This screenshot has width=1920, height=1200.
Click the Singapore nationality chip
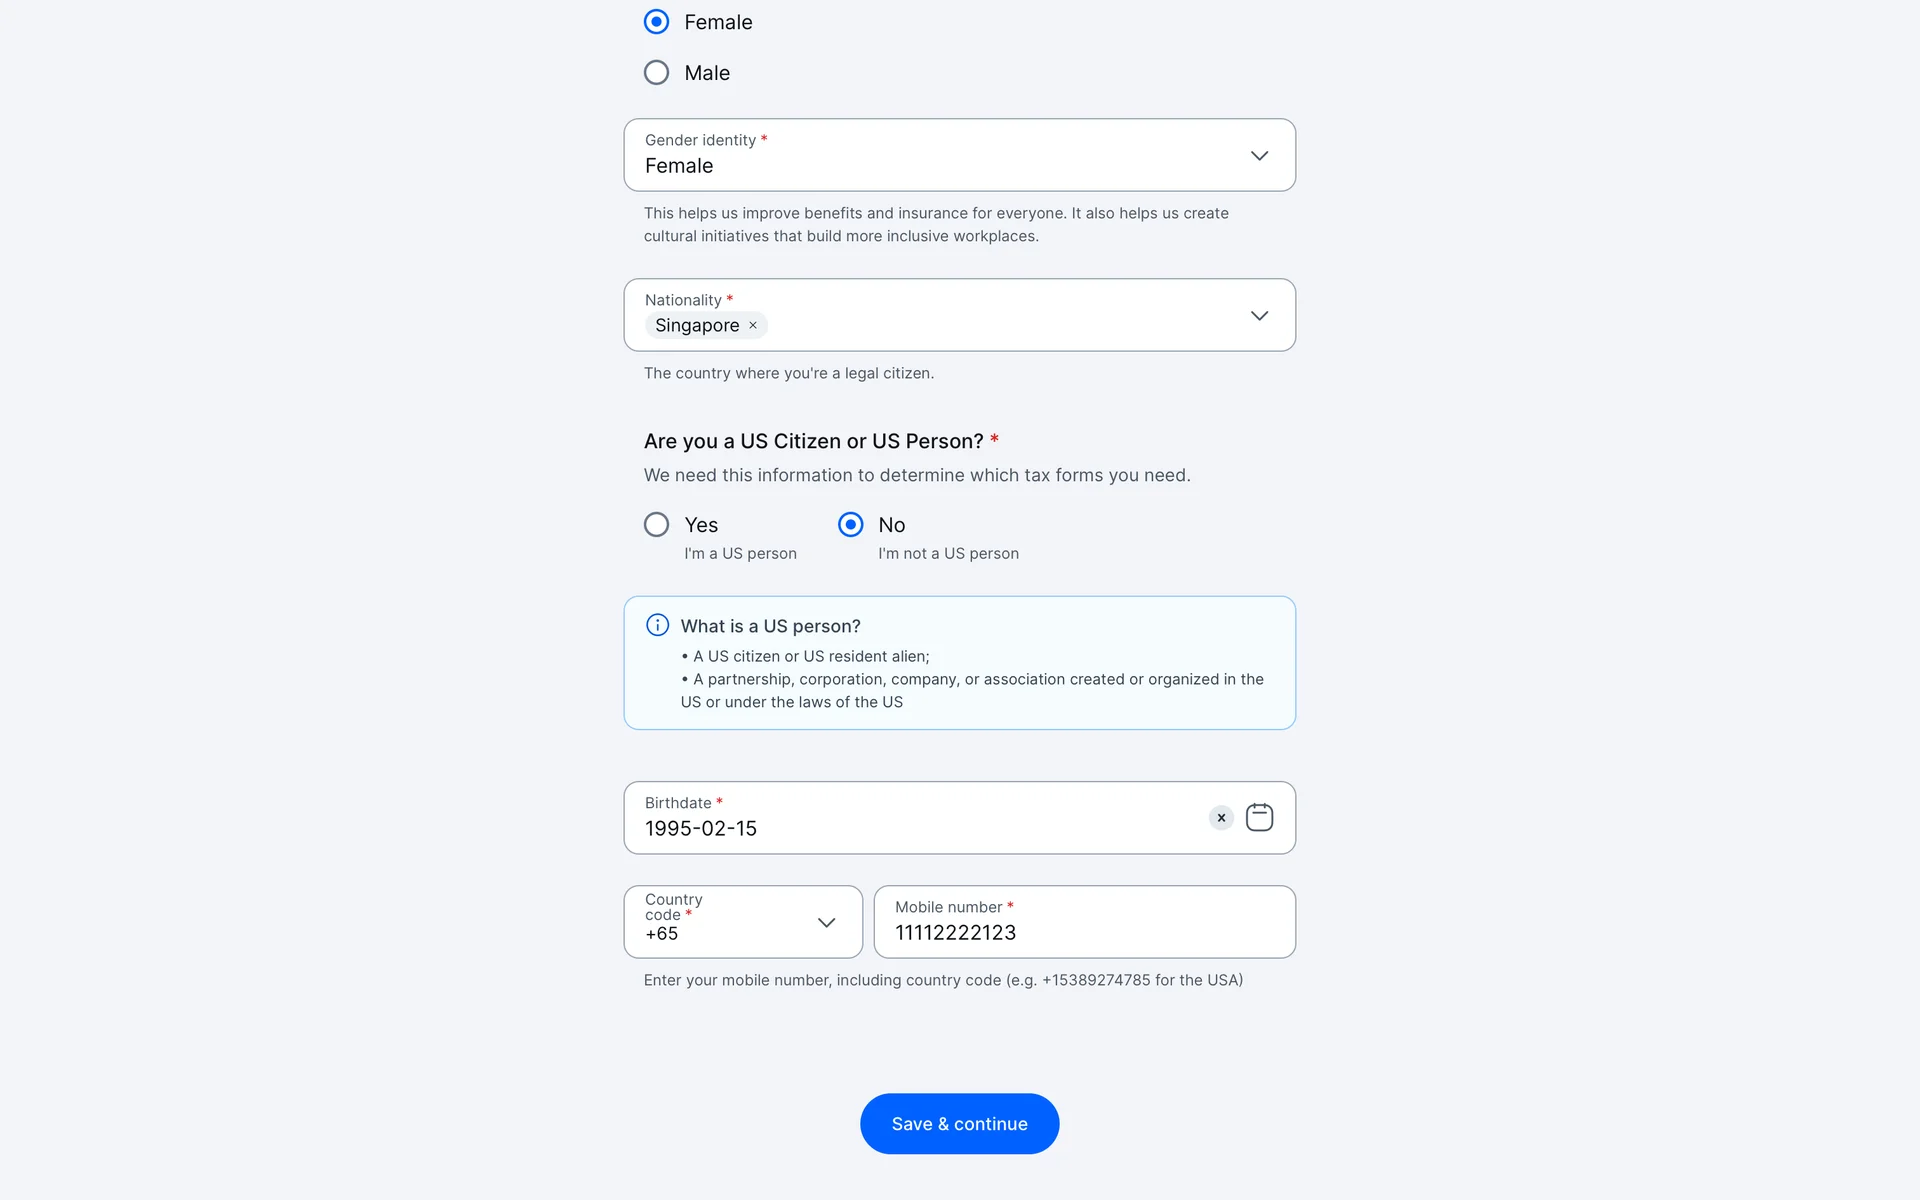coord(697,325)
